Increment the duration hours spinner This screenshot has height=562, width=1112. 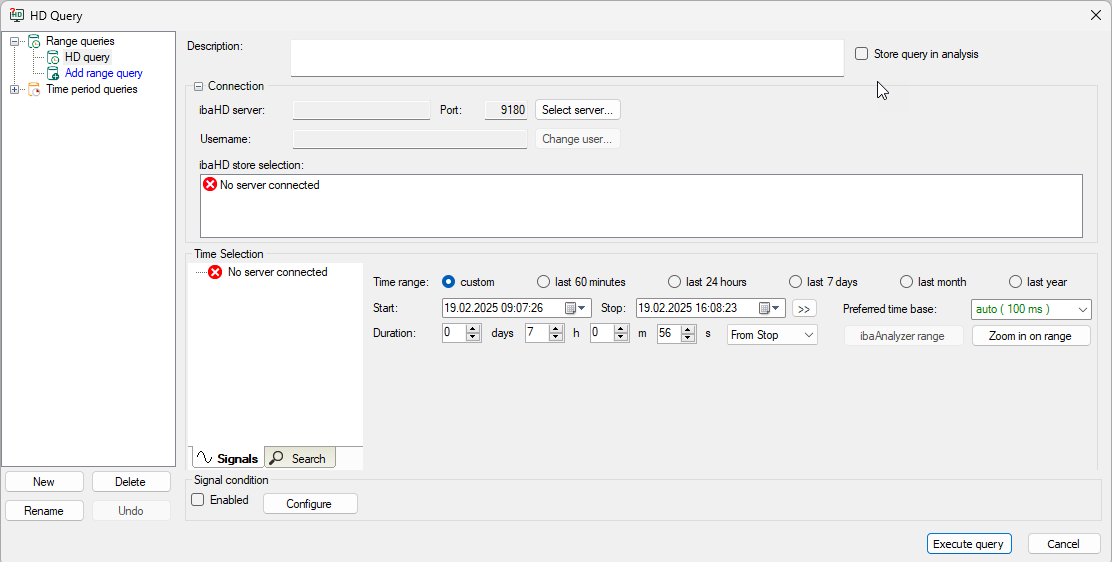pyautogui.click(x=558, y=330)
